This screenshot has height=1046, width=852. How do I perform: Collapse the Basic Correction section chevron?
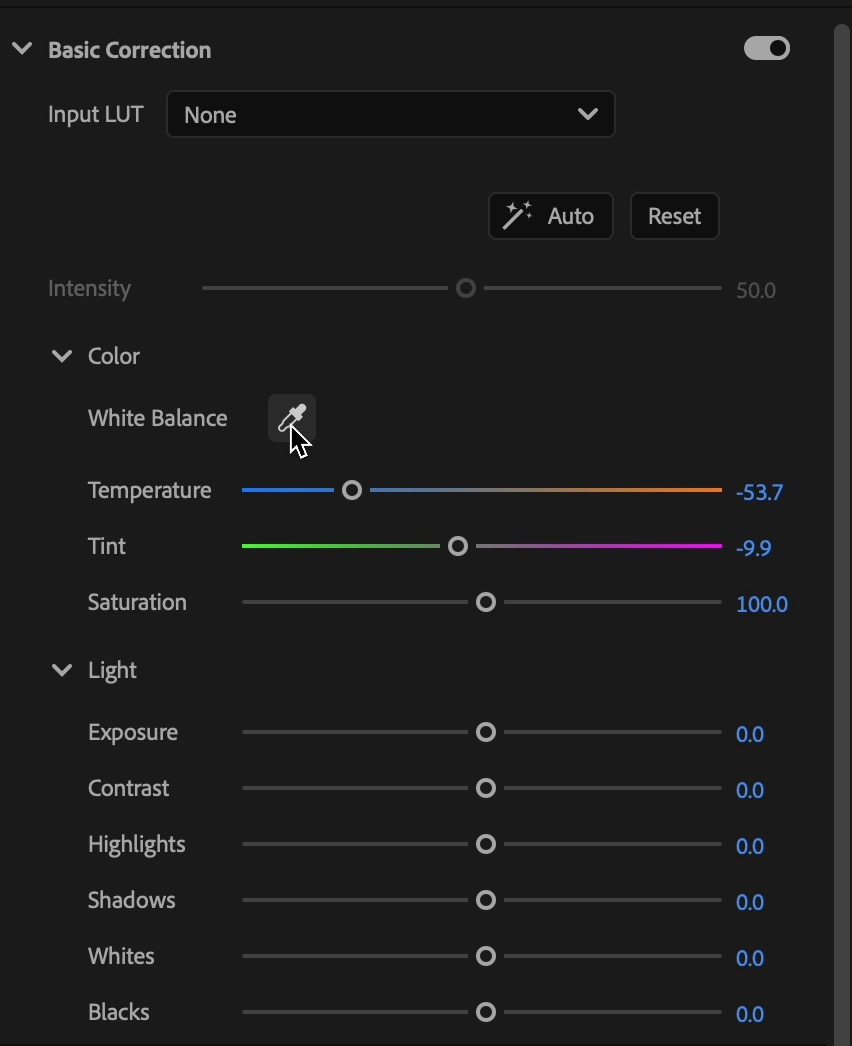(22, 49)
